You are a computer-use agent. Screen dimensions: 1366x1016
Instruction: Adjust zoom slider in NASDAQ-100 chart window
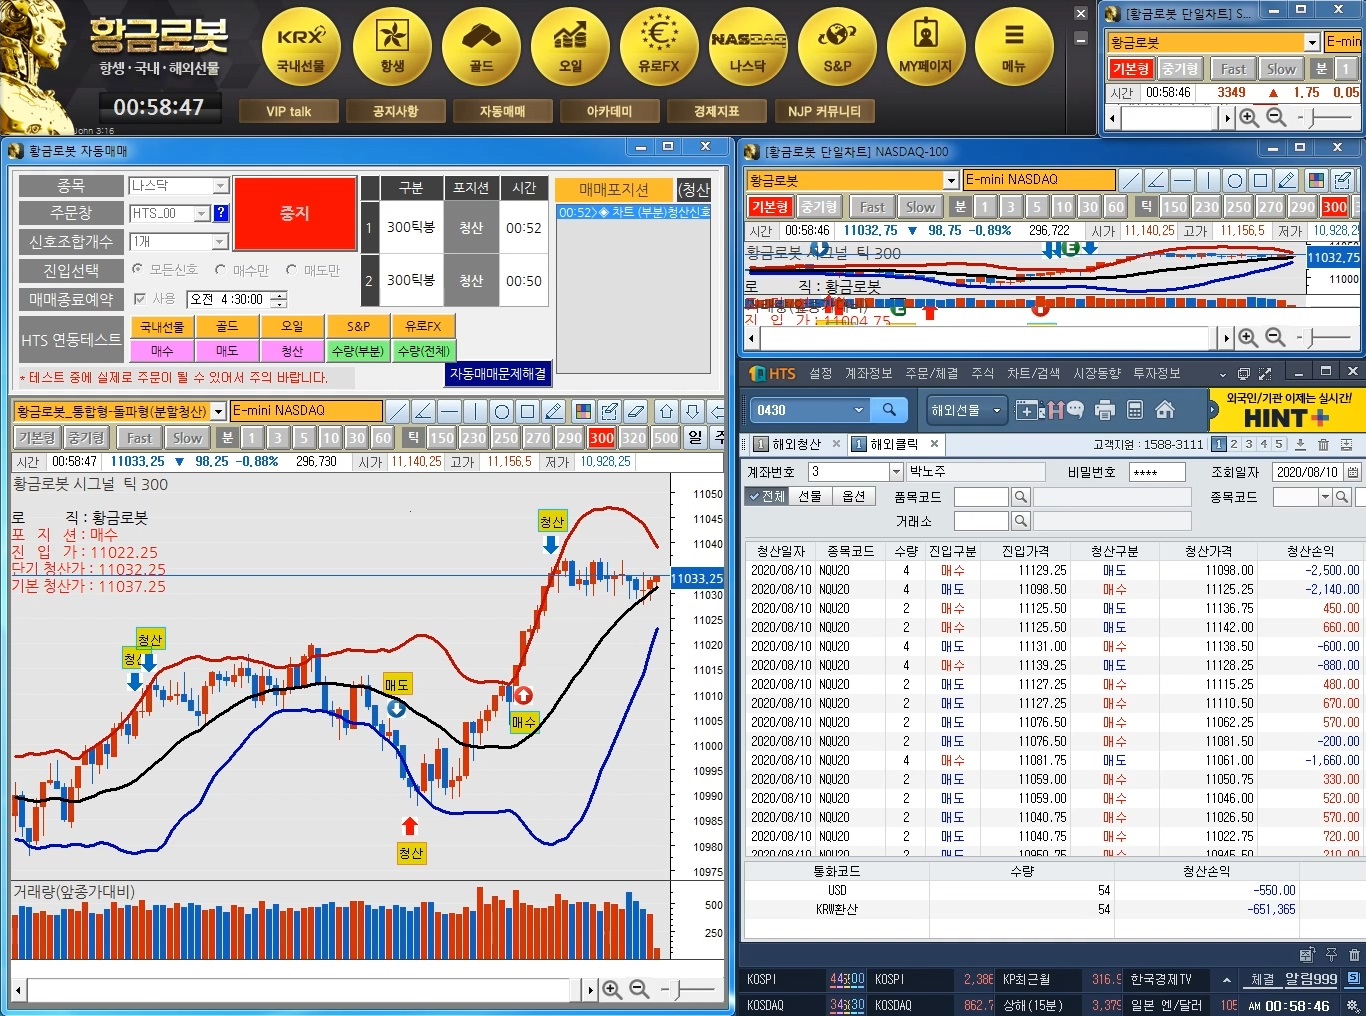pos(1326,338)
